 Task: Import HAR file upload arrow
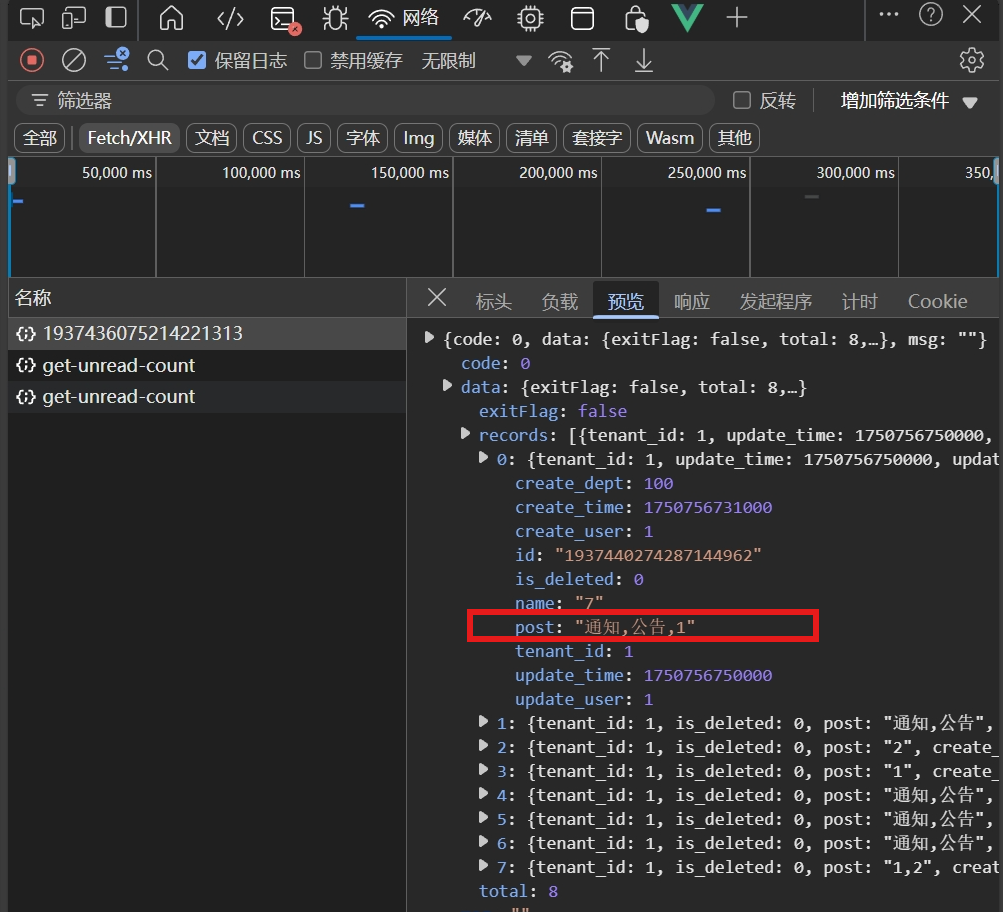pos(601,61)
